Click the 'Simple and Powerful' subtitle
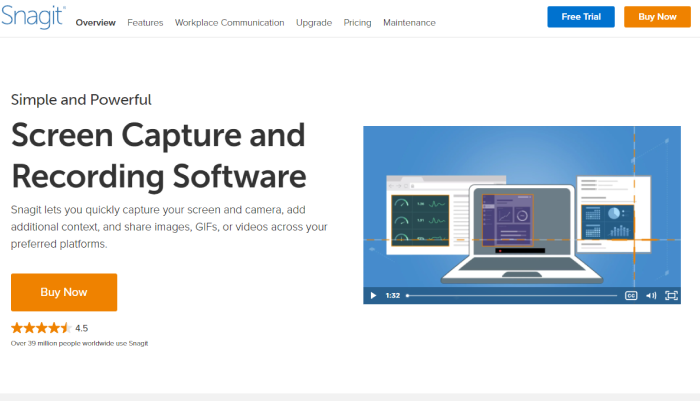This screenshot has height=401, width=700. tap(81, 100)
